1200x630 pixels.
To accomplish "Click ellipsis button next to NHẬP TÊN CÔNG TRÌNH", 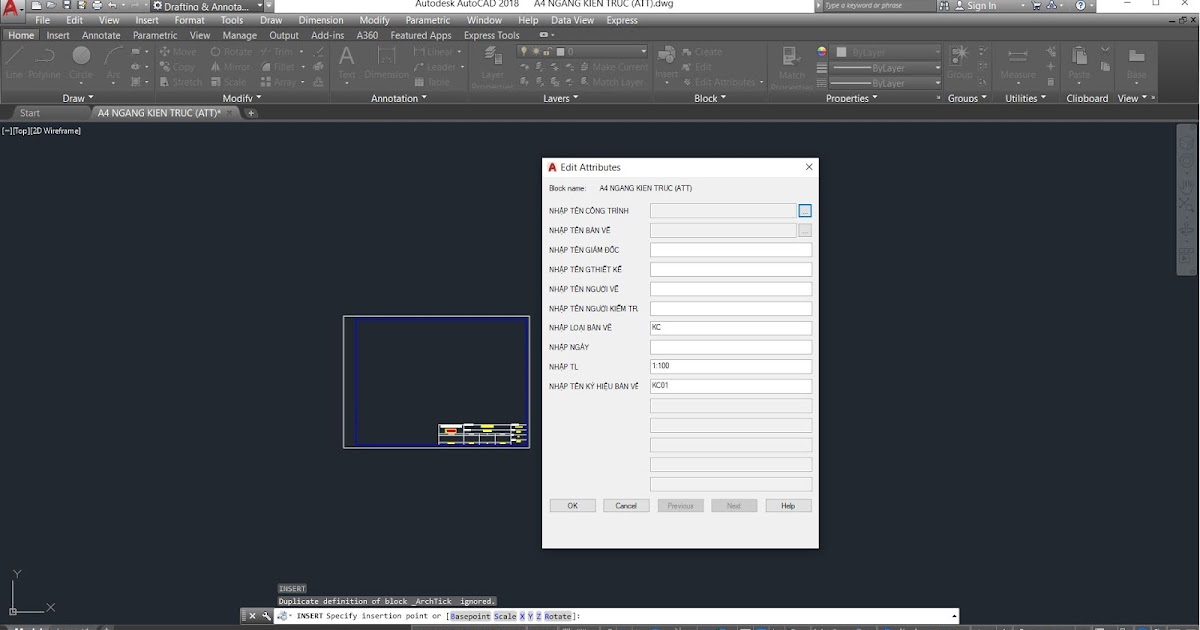I will (805, 211).
